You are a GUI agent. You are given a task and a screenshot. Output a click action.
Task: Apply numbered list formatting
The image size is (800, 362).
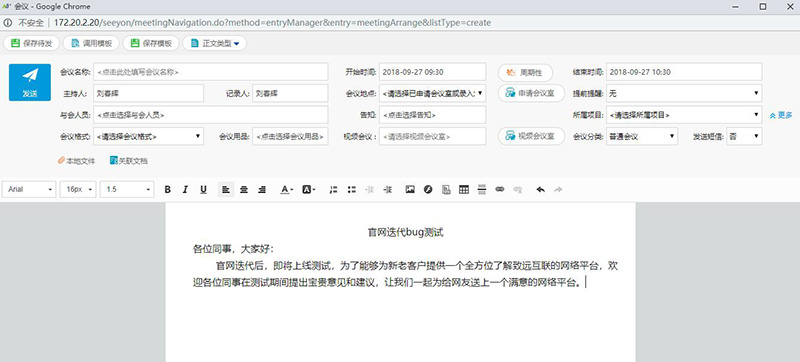[x=333, y=190]
